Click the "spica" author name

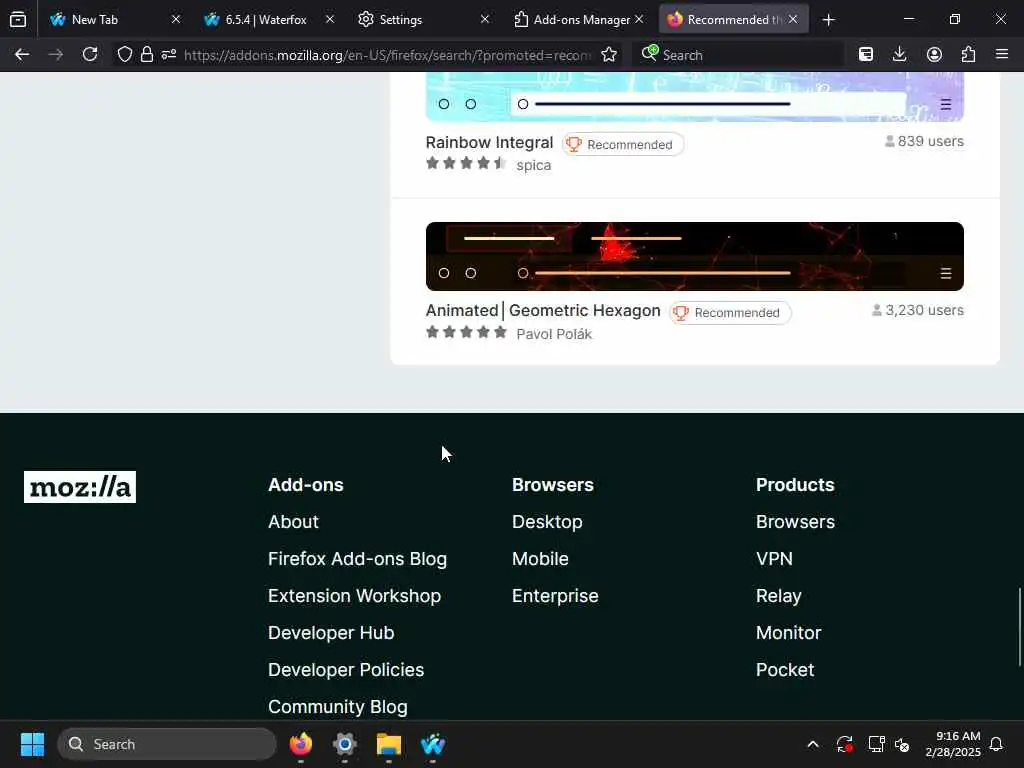click(534, 165)
